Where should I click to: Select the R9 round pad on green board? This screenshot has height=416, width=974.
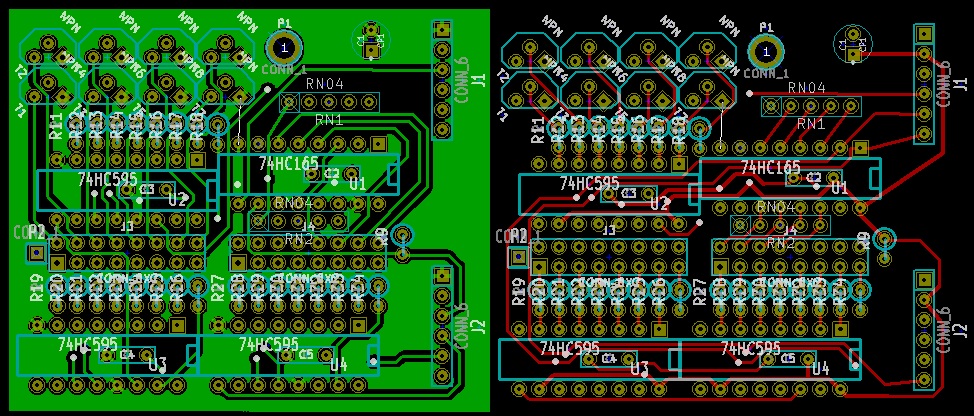point(402,236)
